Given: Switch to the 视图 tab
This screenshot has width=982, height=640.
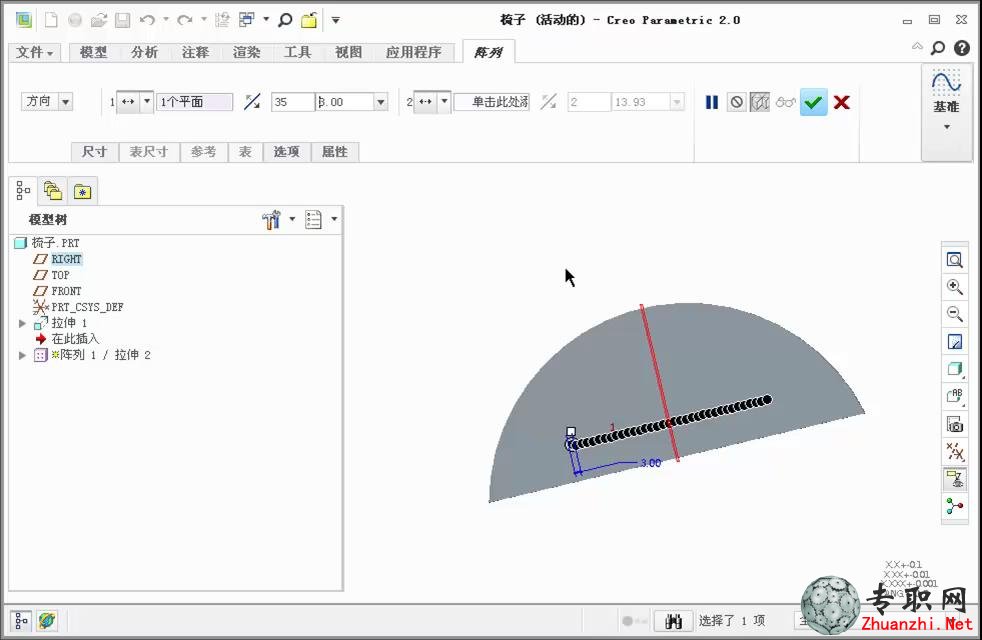Looking at the screenshot, I should click(349, 52).
